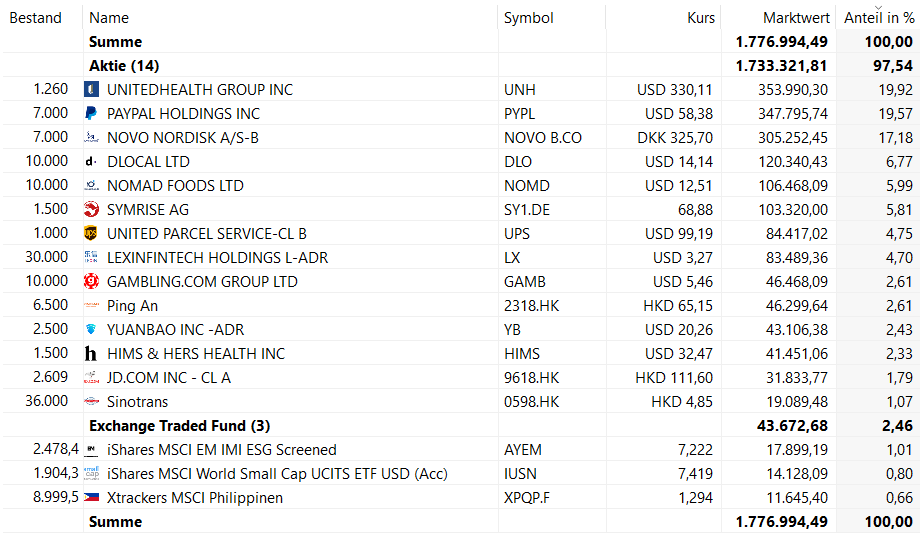
Task: Open the DLOCAL LTD position name
Action: pos(148,162)
